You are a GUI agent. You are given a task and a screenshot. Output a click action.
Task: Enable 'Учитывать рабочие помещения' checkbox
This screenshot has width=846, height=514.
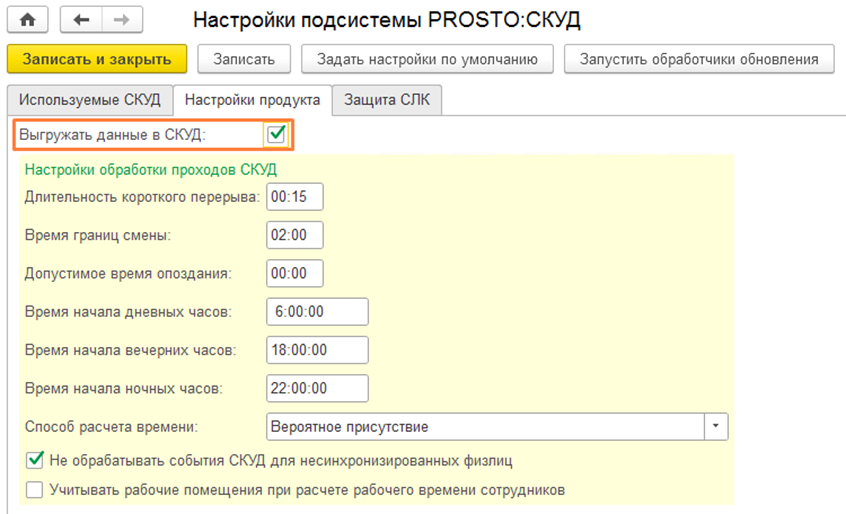coord(35,490)
